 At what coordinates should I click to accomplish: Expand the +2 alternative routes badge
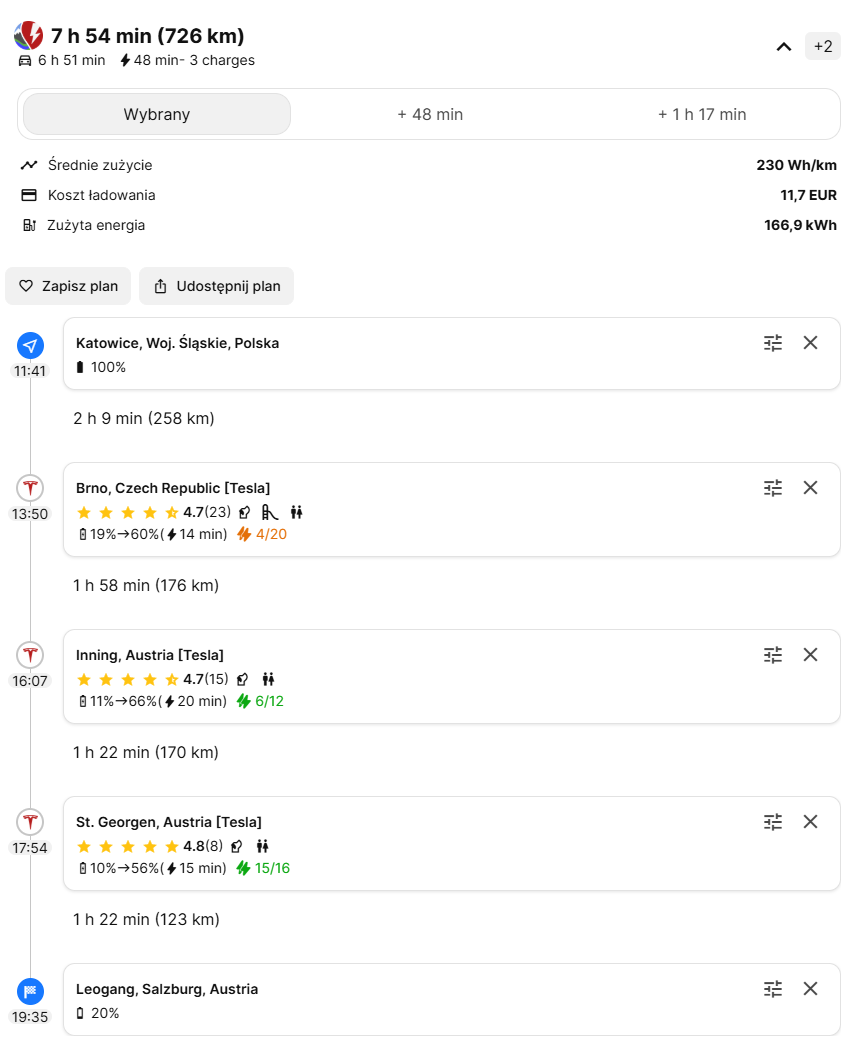click(823, 47)
